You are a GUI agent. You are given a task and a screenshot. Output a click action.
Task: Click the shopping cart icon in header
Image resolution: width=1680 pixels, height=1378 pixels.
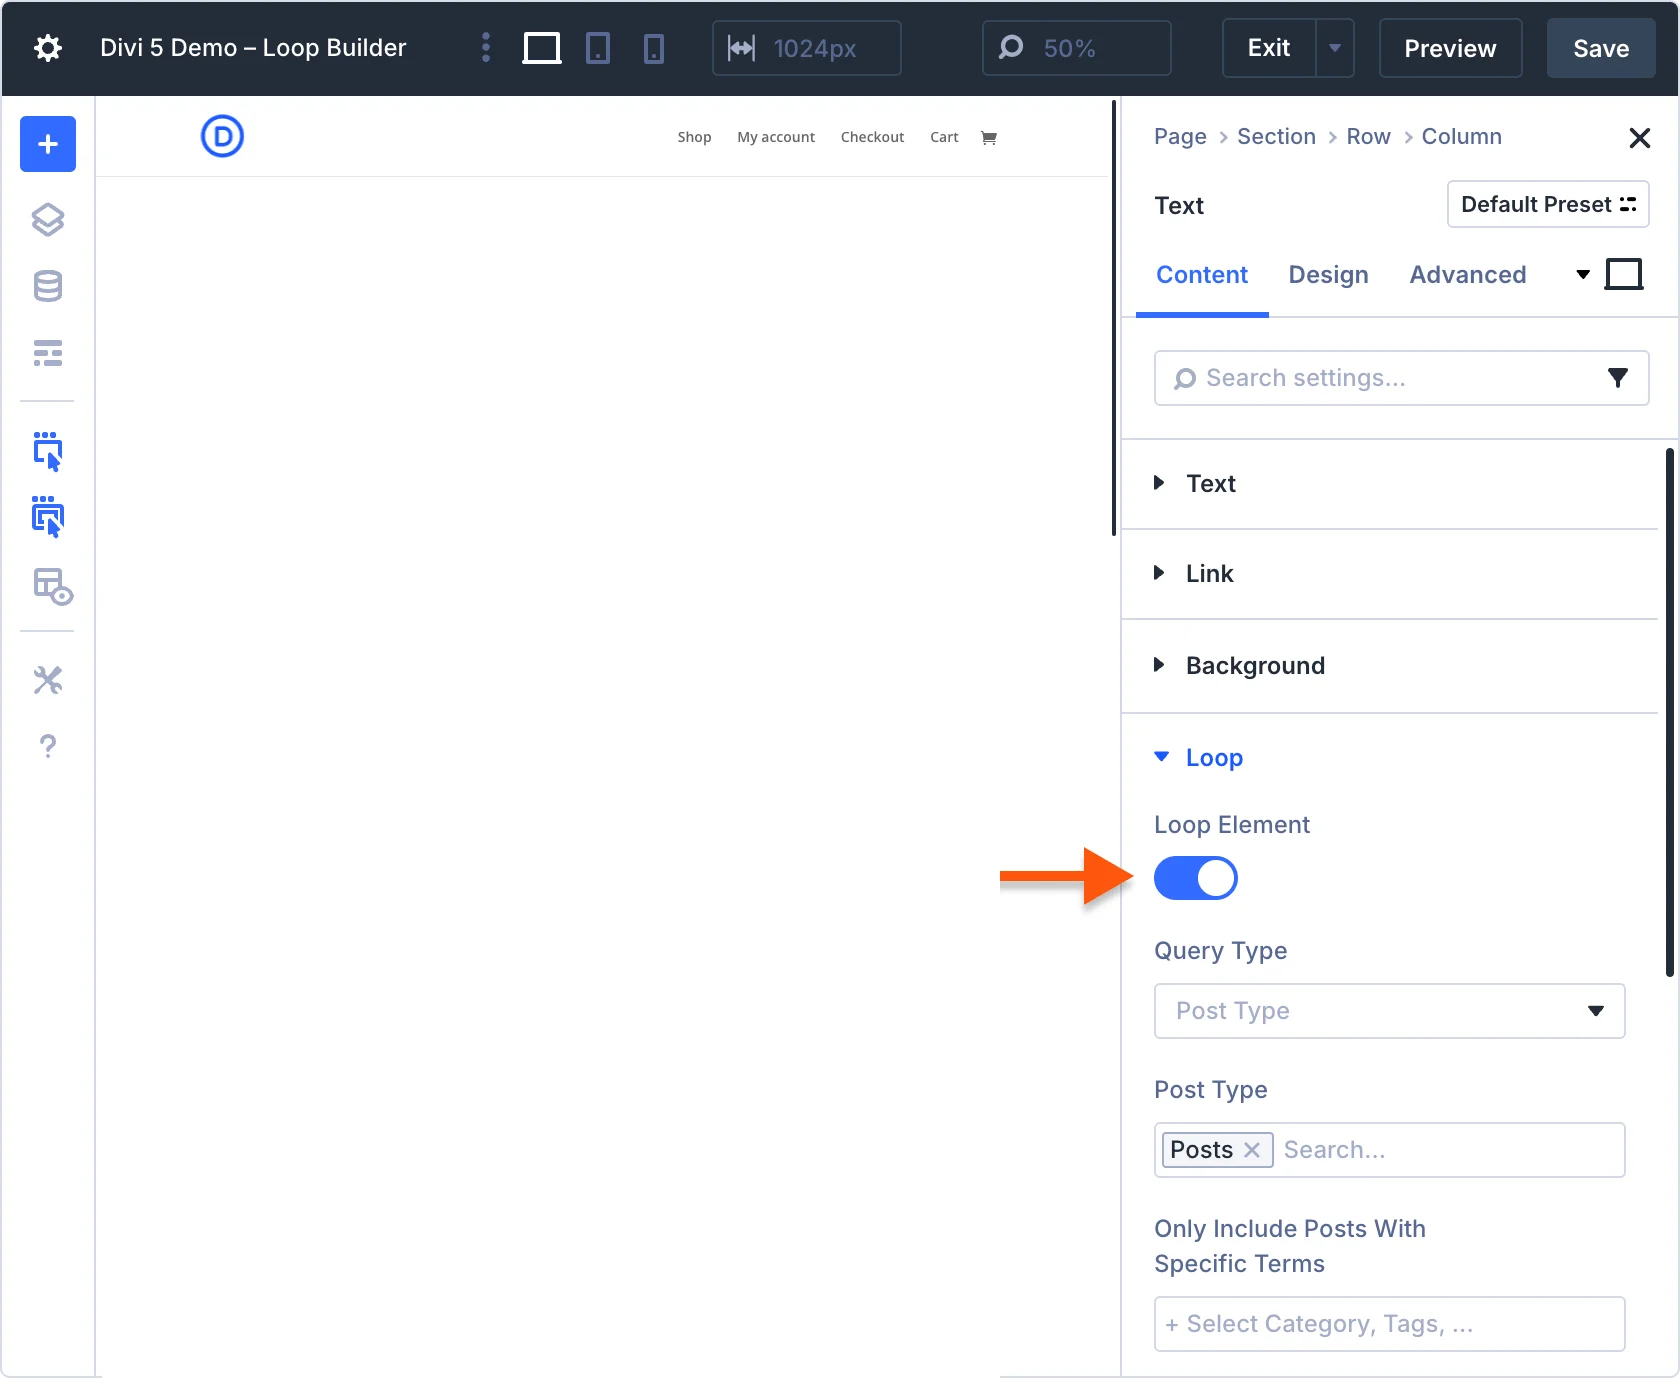pyautogui.click(x=989, y=138)
